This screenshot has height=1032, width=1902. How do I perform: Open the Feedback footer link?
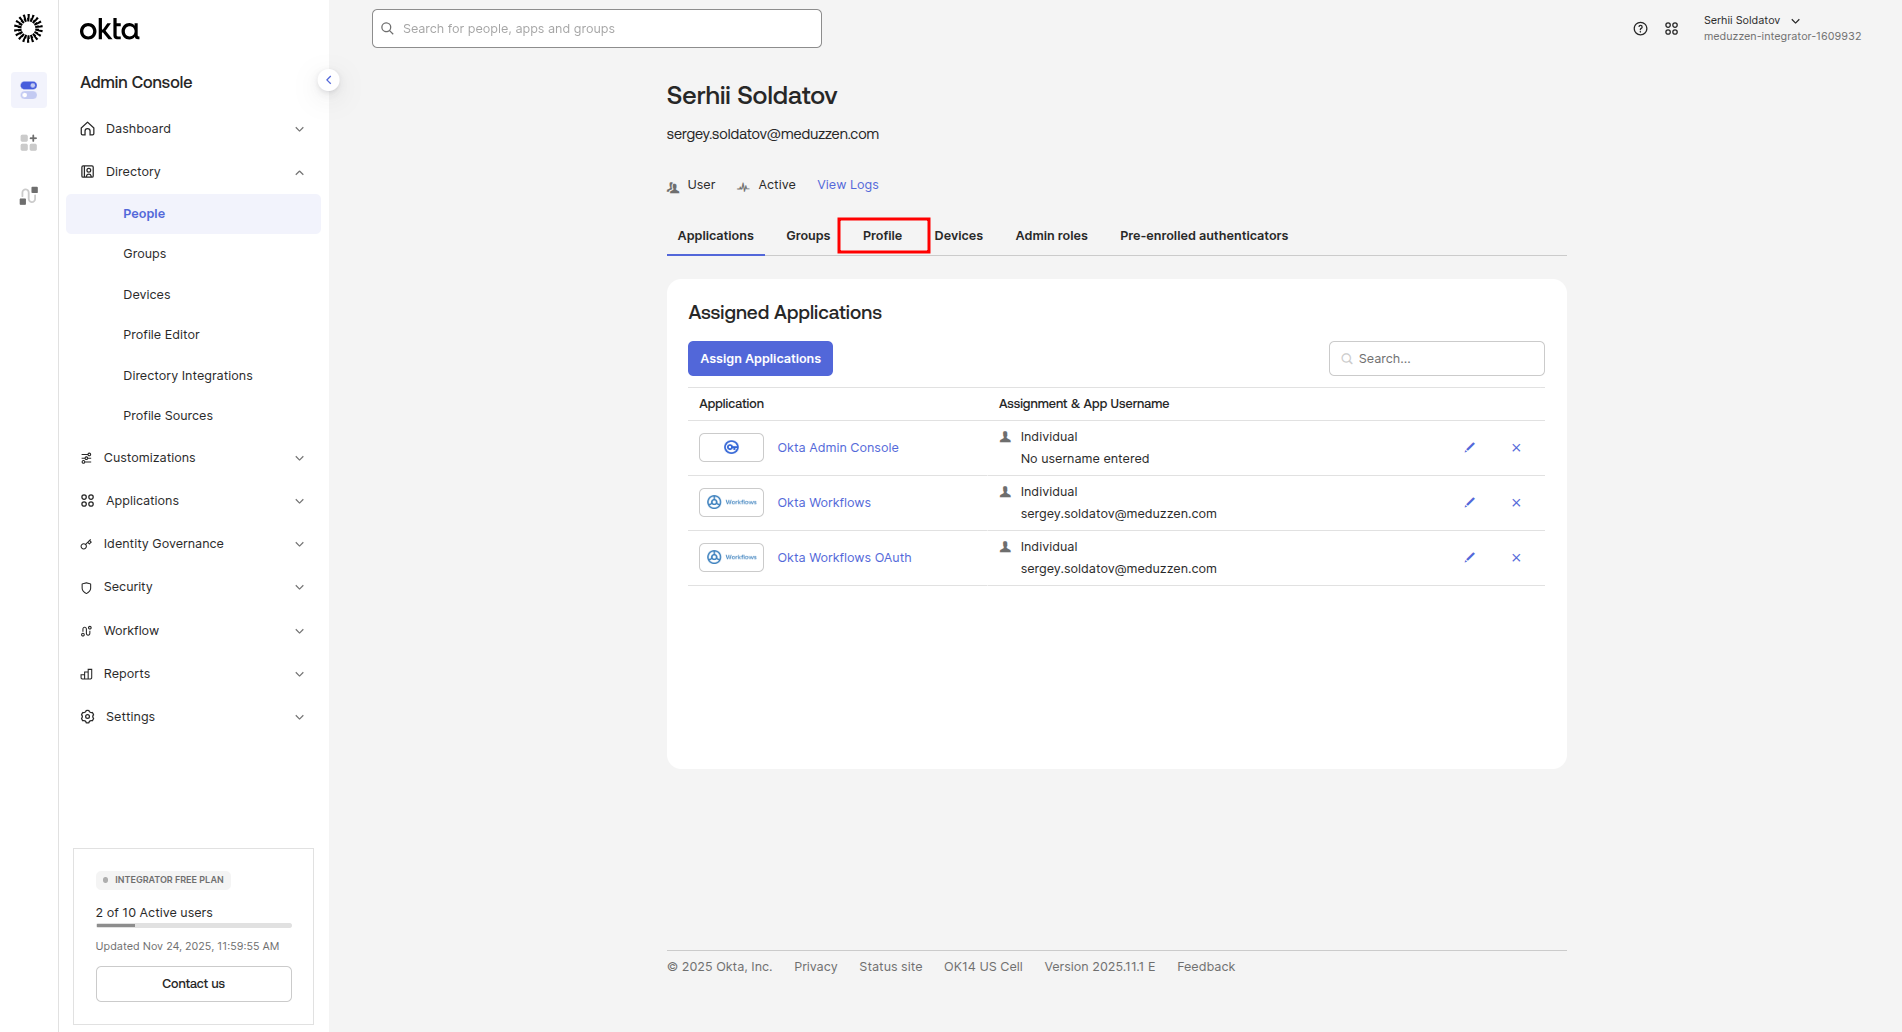click(1206, 967)
